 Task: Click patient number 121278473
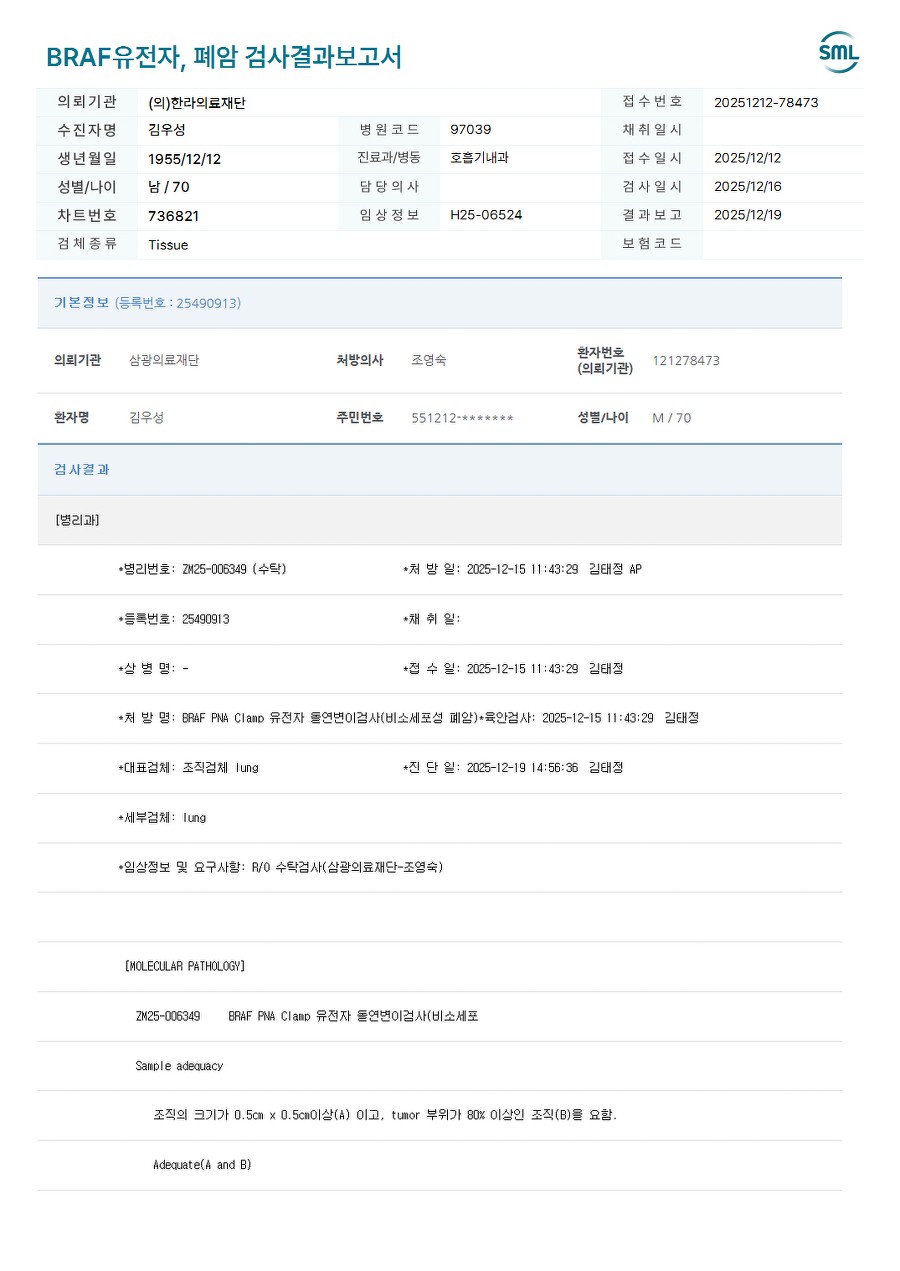[686, 361]
